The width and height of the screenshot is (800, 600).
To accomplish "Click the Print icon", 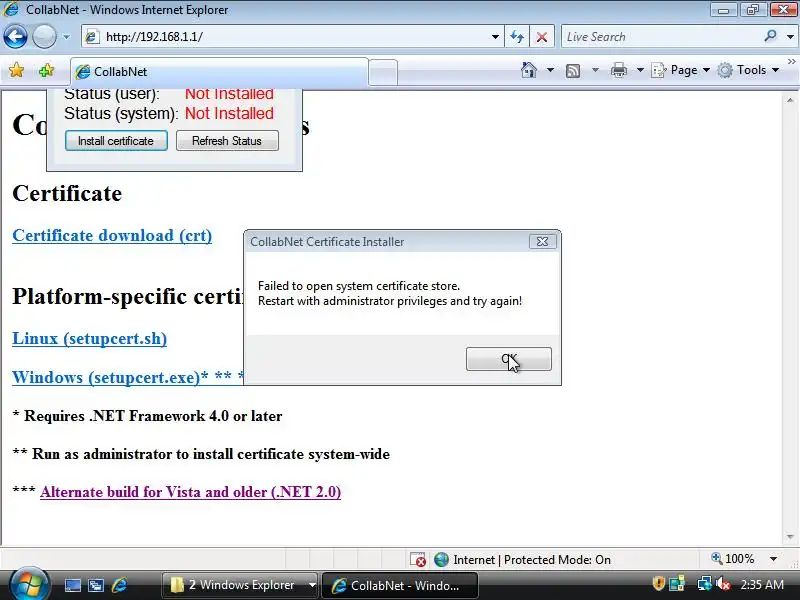I will 618,70.
